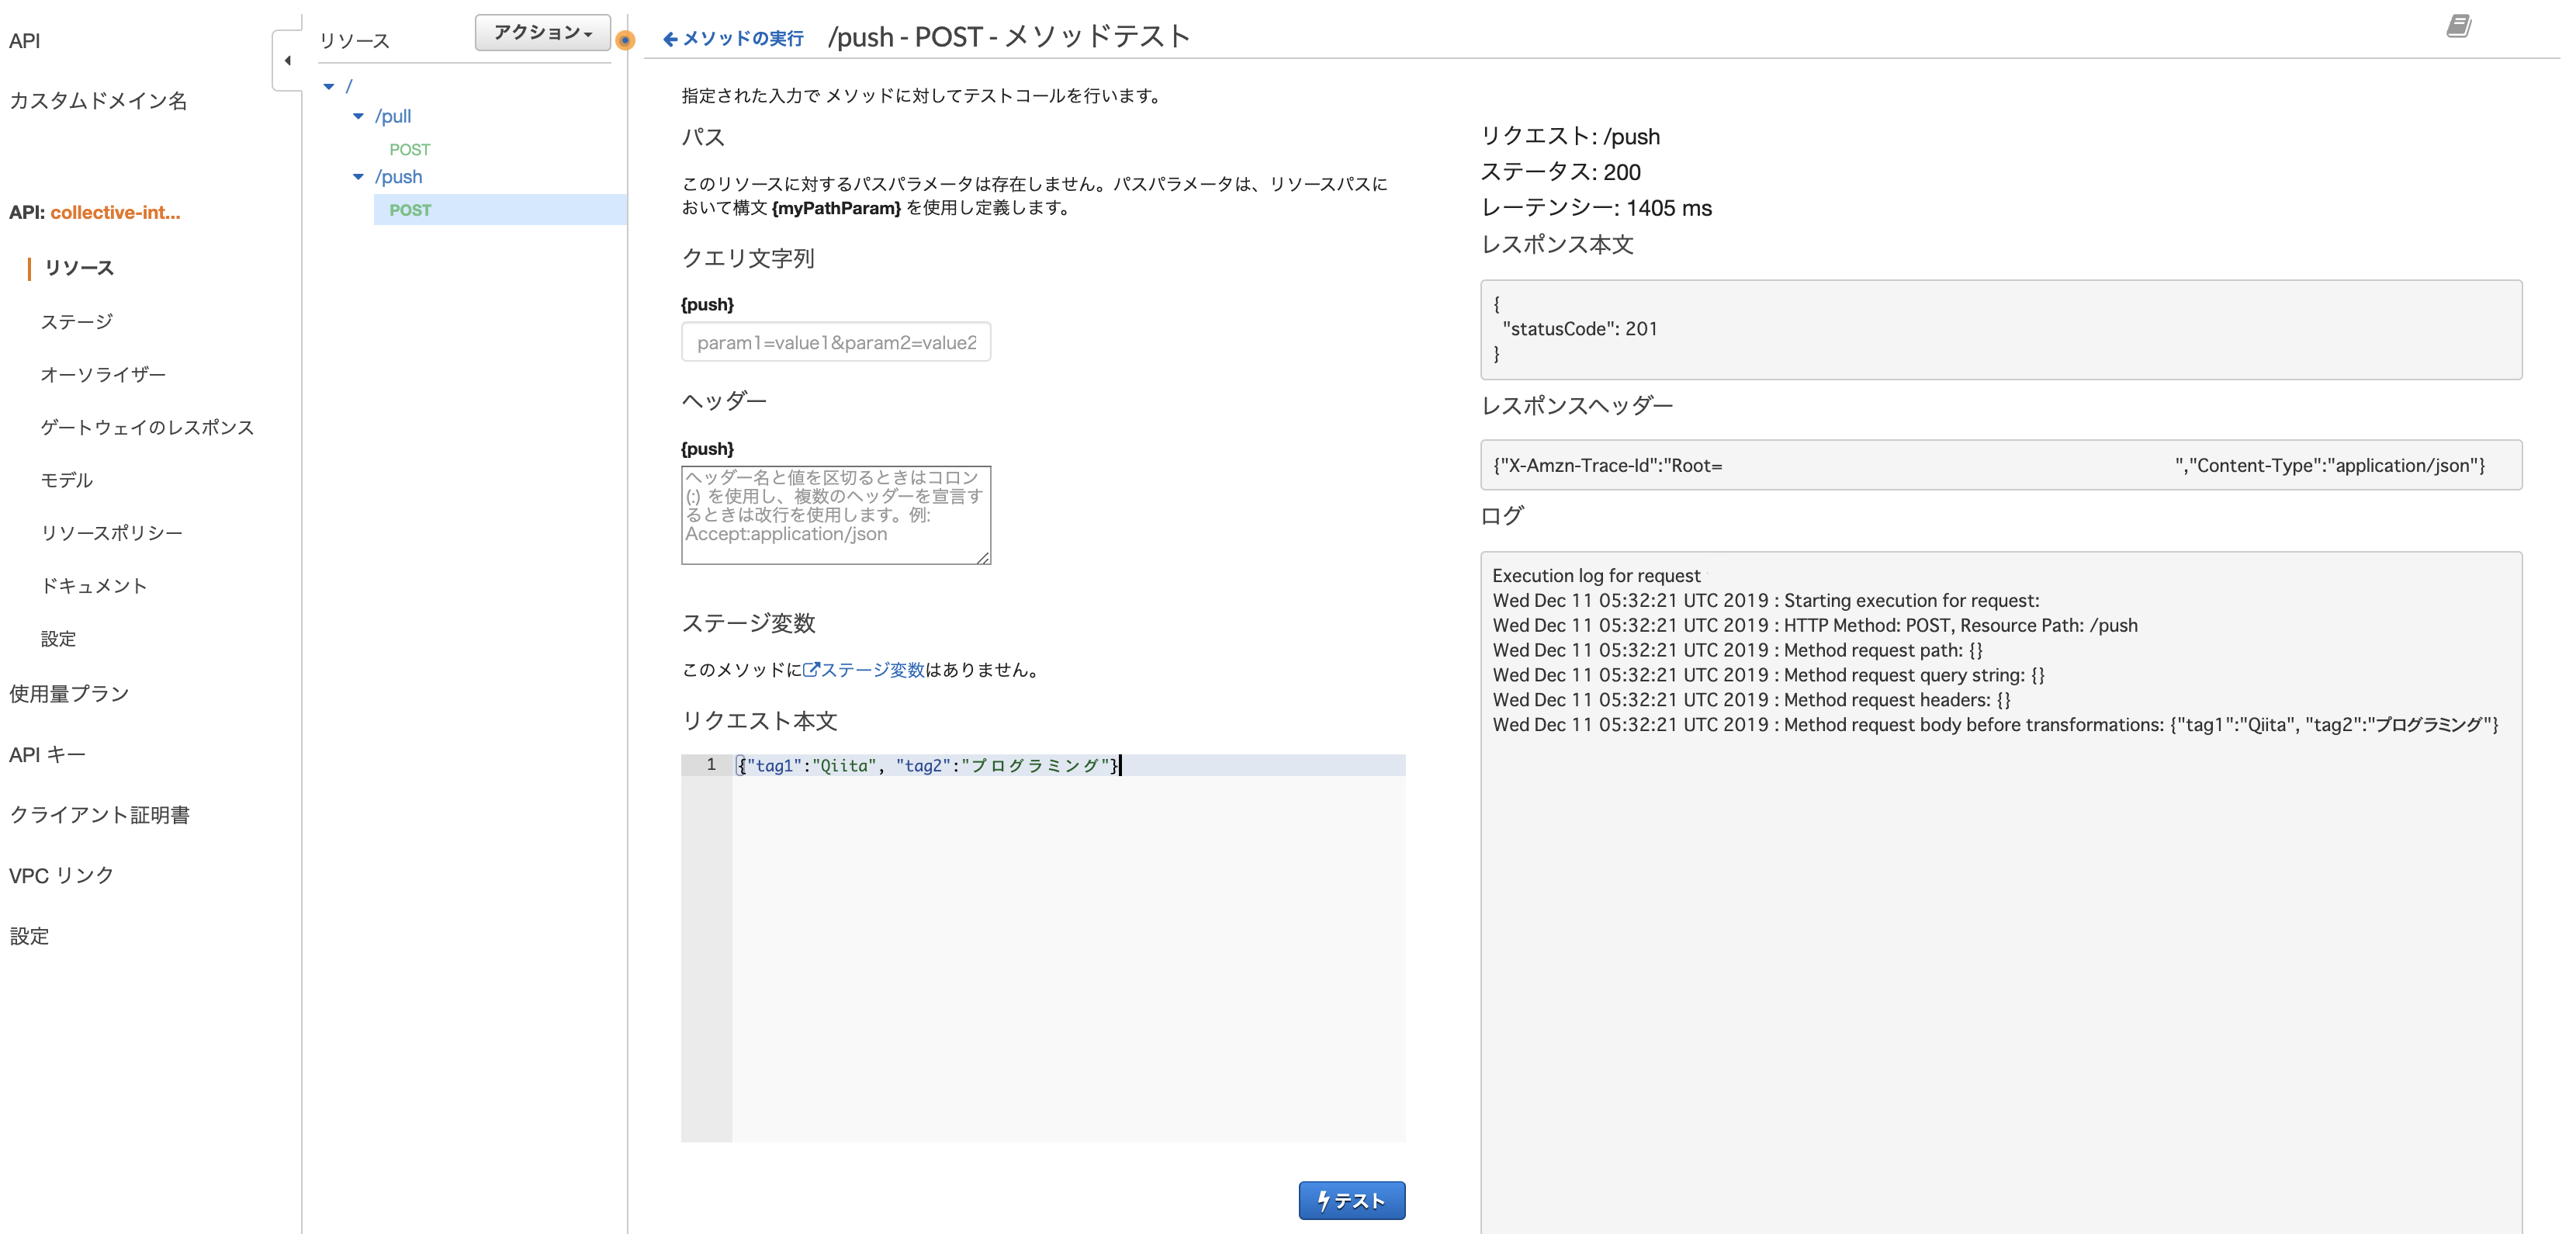Open クライアント証明書 in sidebar
The width and height of the screenshot is (2576, 1234).
point(99,816)
